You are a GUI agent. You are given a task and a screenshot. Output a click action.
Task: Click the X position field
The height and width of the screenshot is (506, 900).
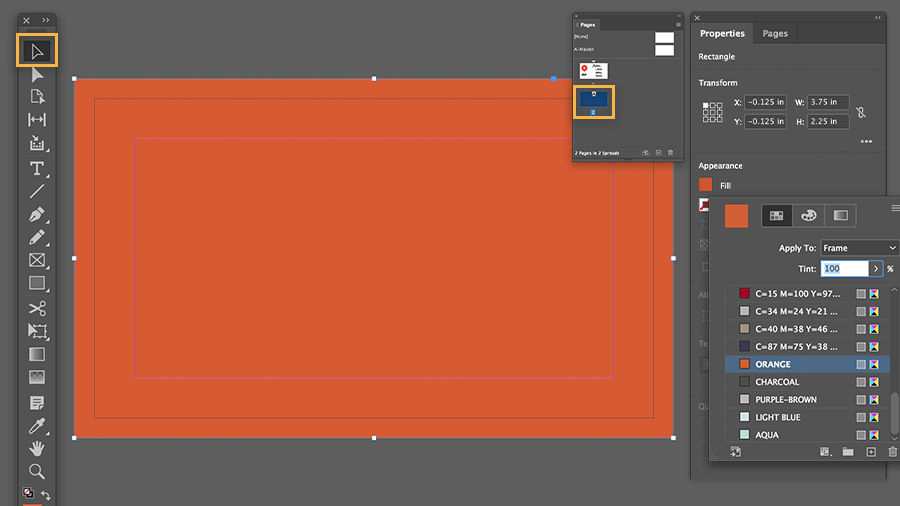point(765,102)
